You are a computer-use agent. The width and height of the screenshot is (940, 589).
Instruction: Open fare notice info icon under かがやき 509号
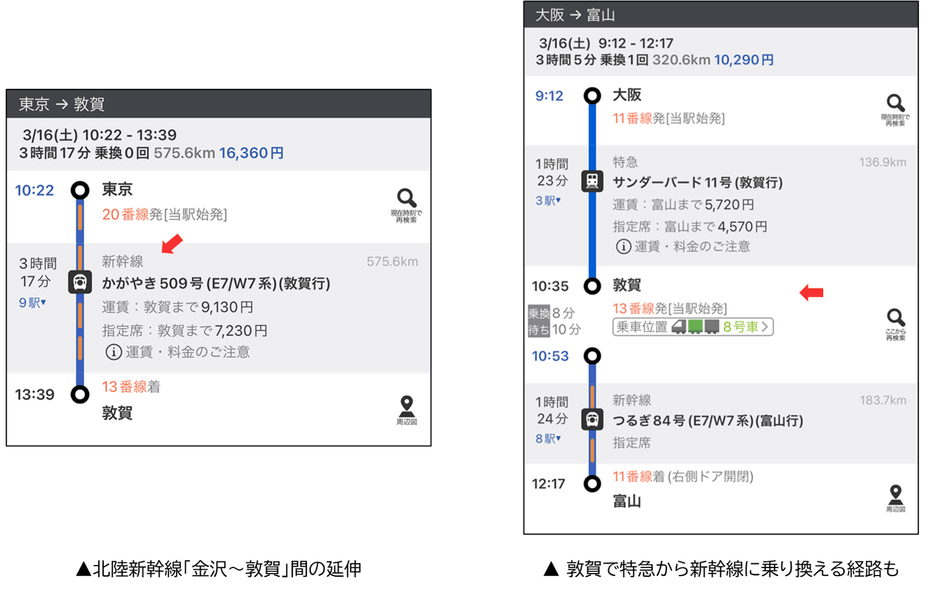[113, 352]
